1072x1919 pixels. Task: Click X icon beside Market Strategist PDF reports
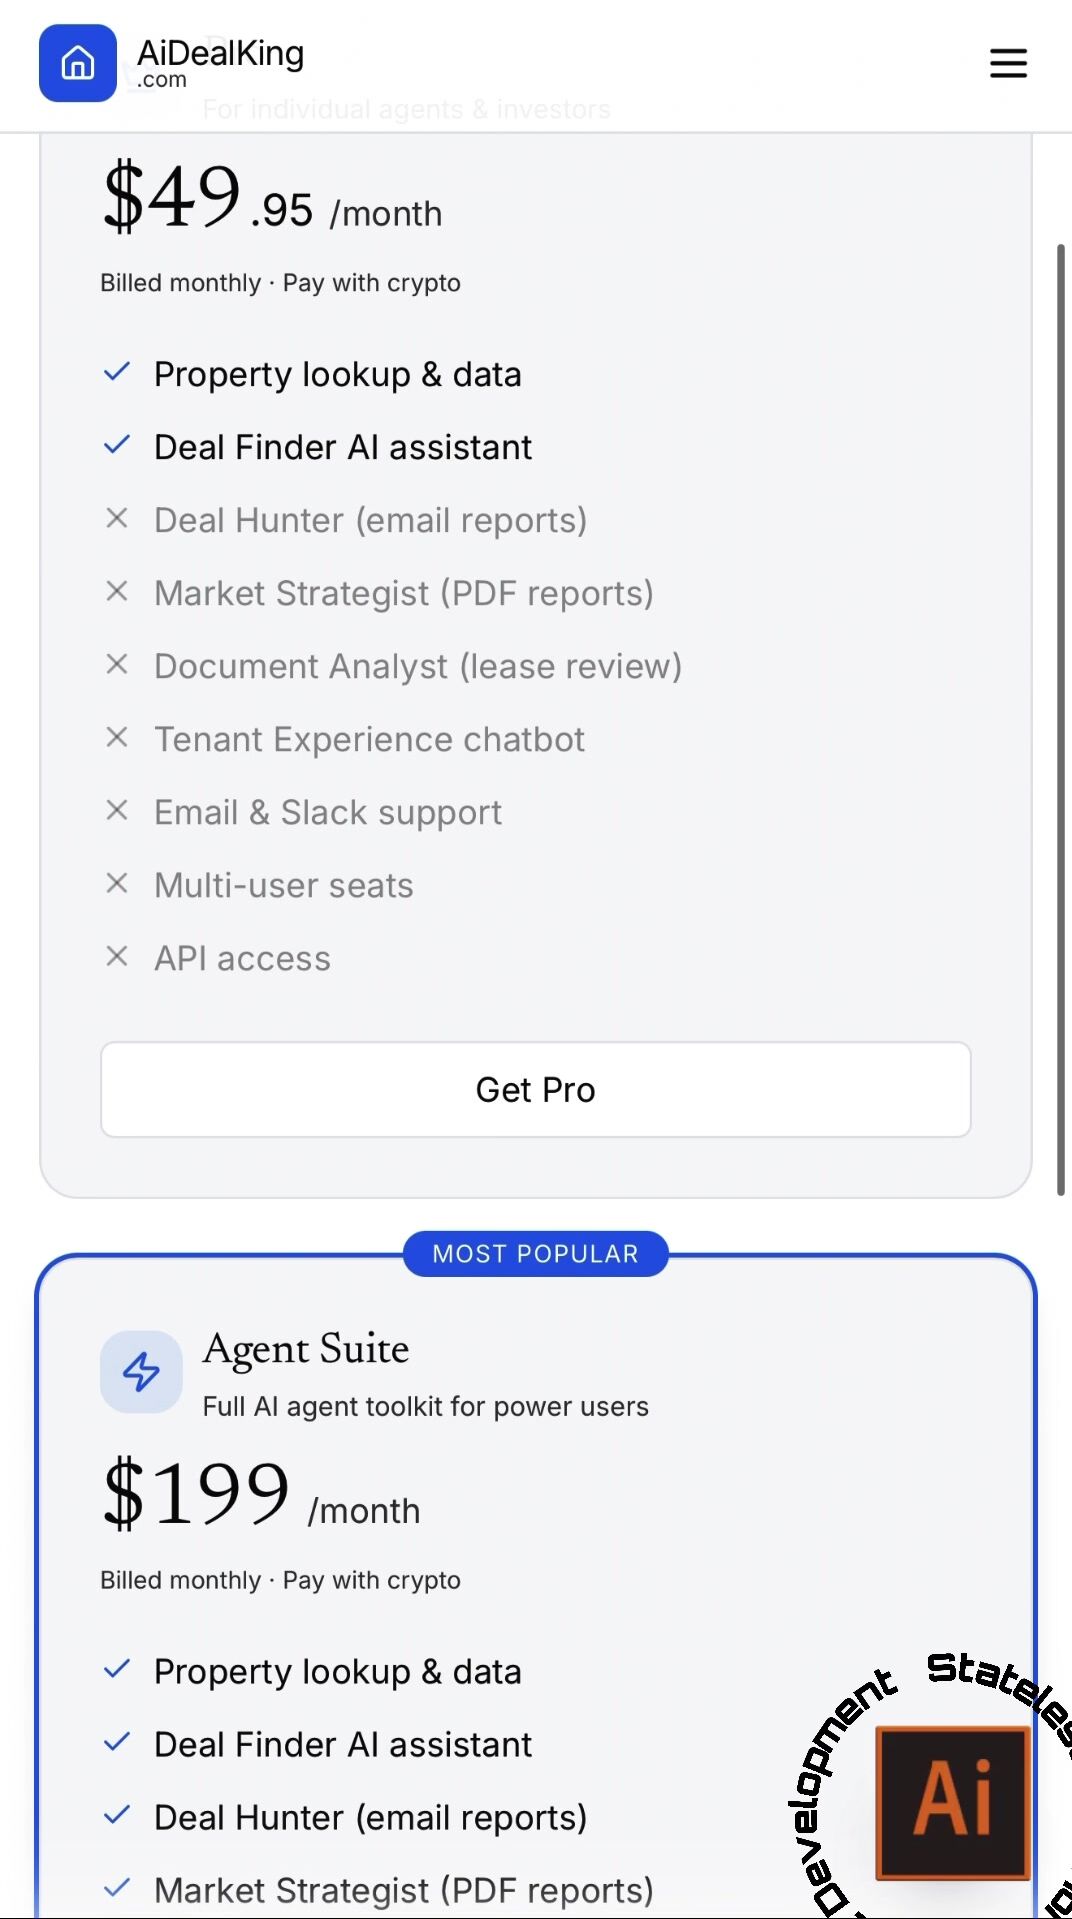point(117,592)
